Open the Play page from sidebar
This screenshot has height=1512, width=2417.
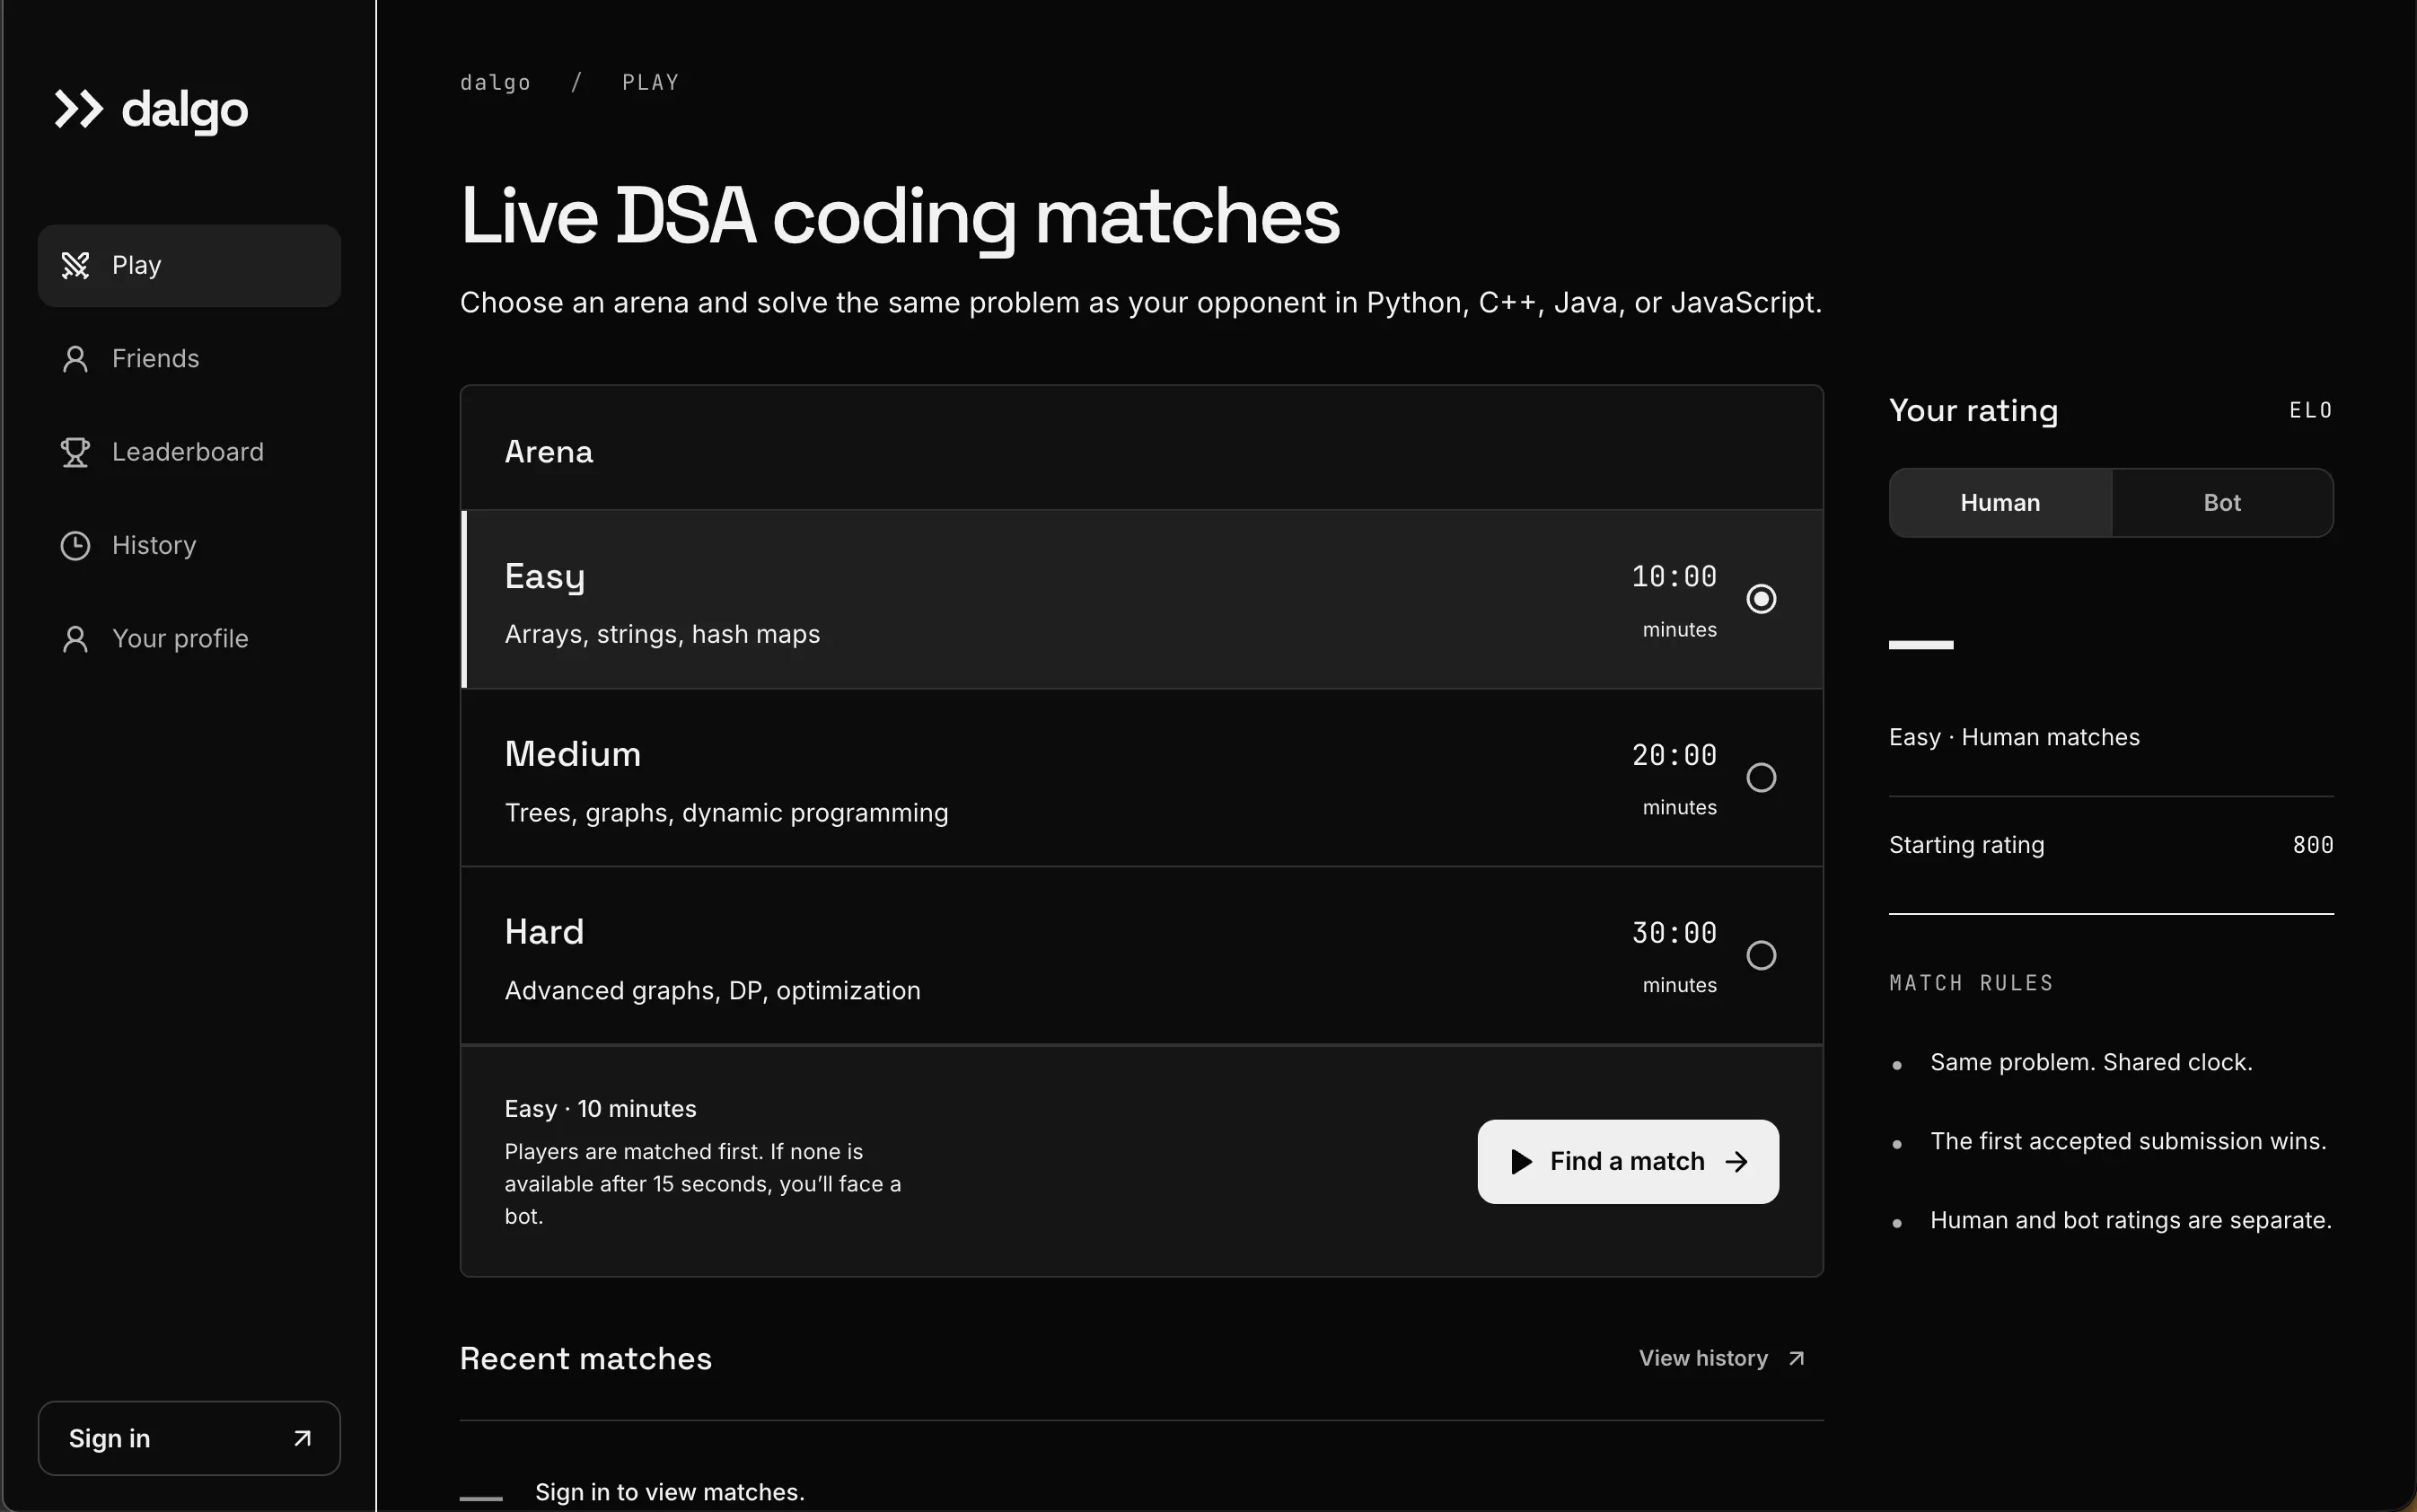[189, 265]
